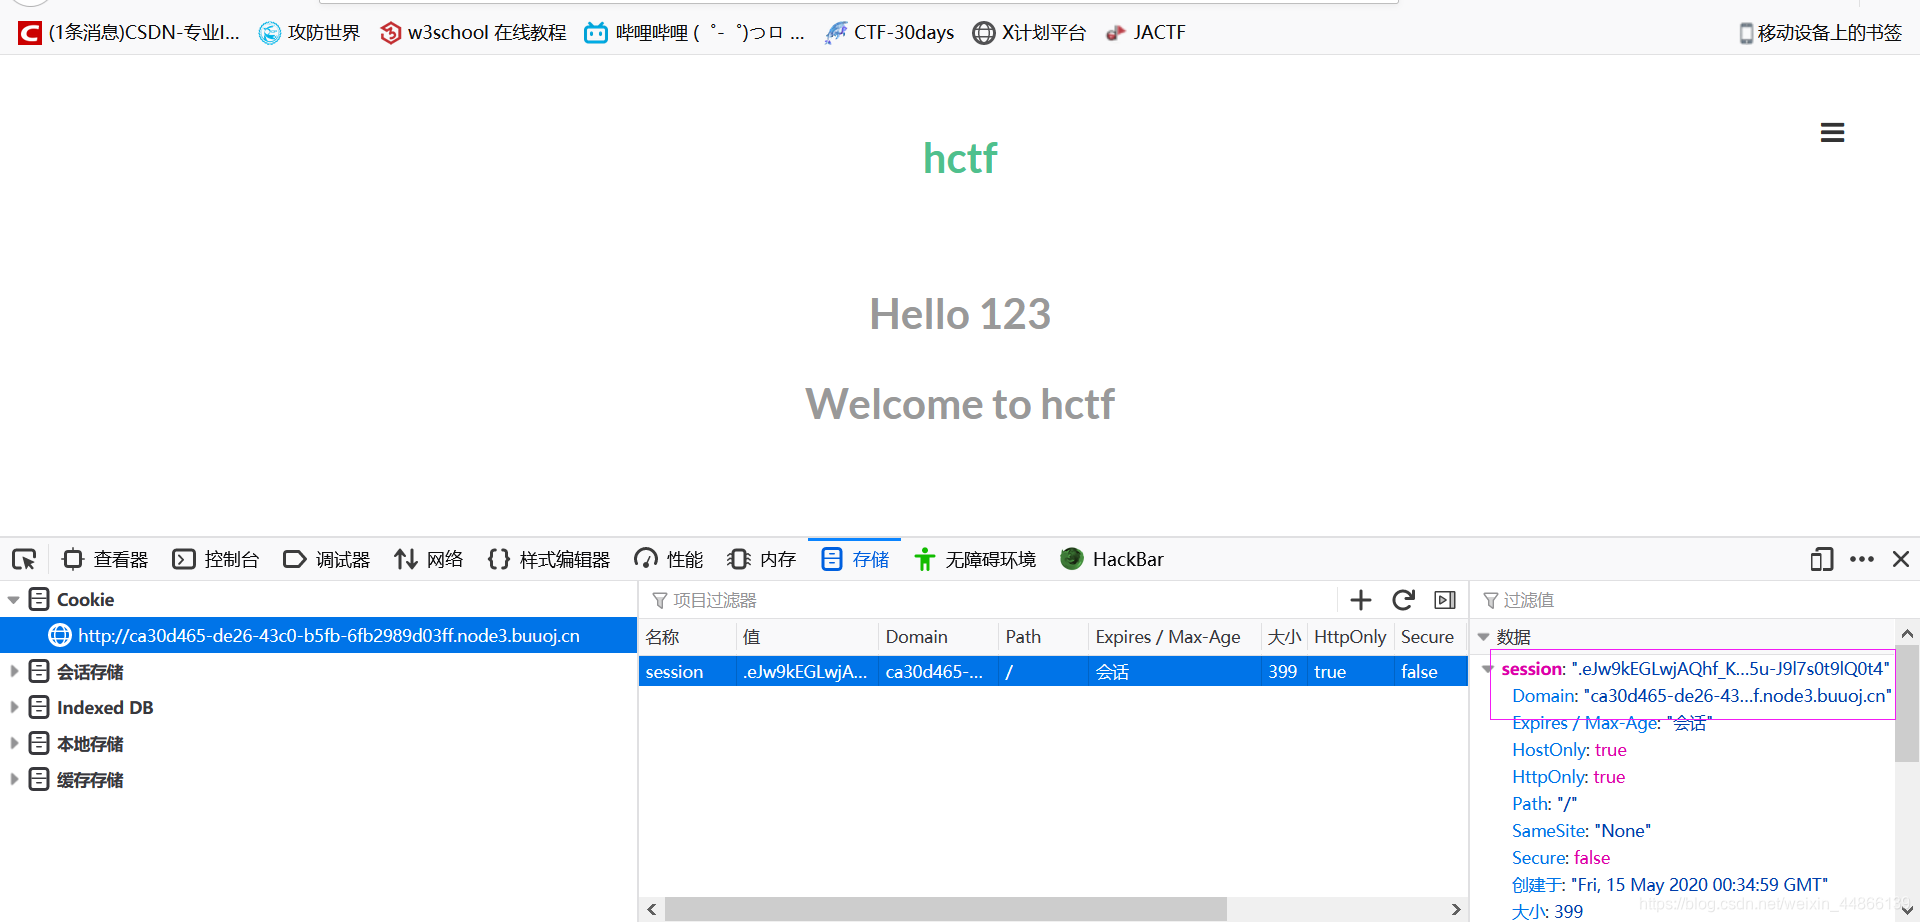Open the CSDN bookmark
This screenshot has width=1920, height=922.
pos(129,33)
